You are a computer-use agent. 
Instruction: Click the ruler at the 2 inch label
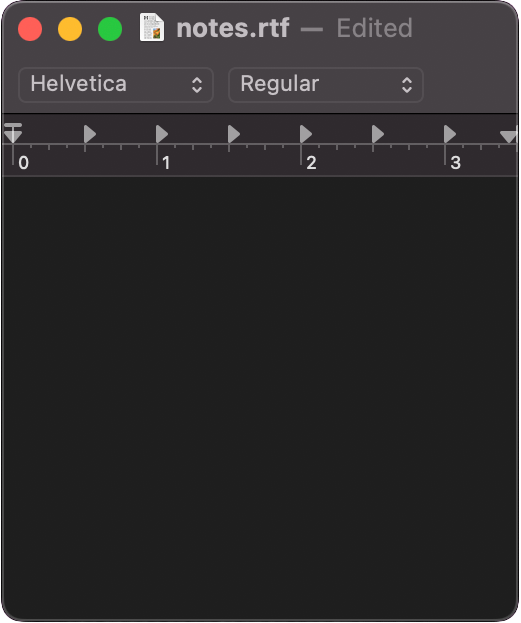(311, 163)
